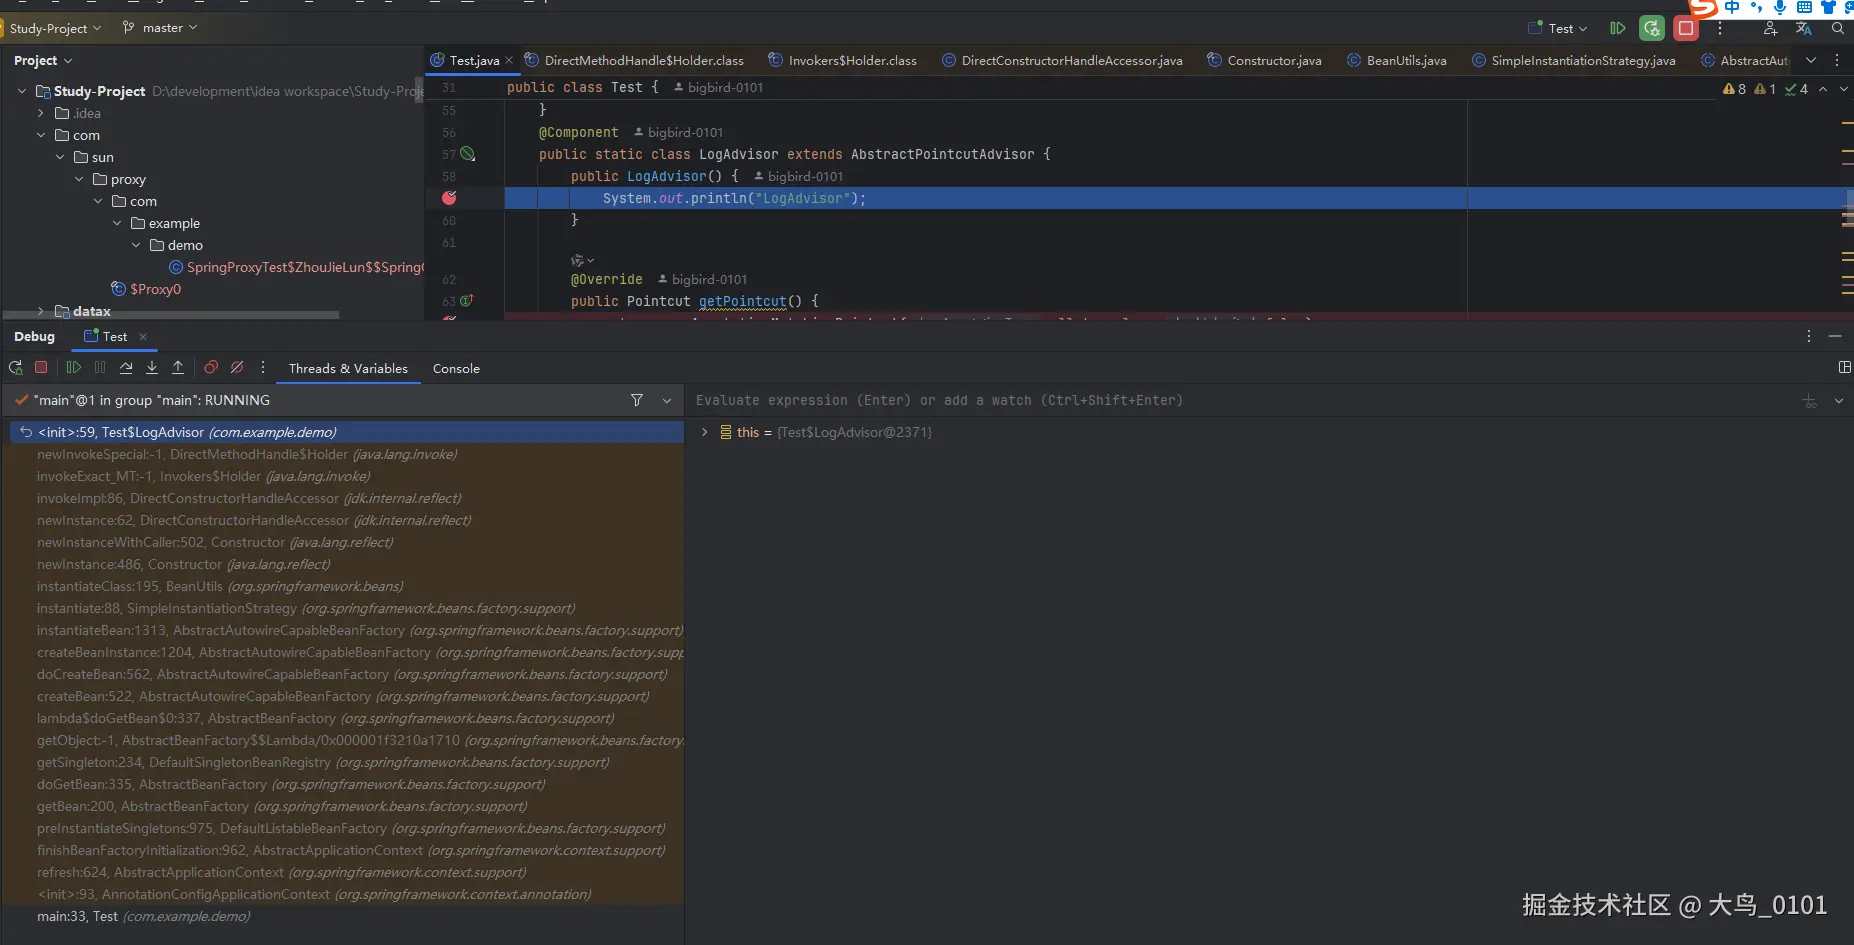Pause program in the Debug toolbar

[99, 368]
